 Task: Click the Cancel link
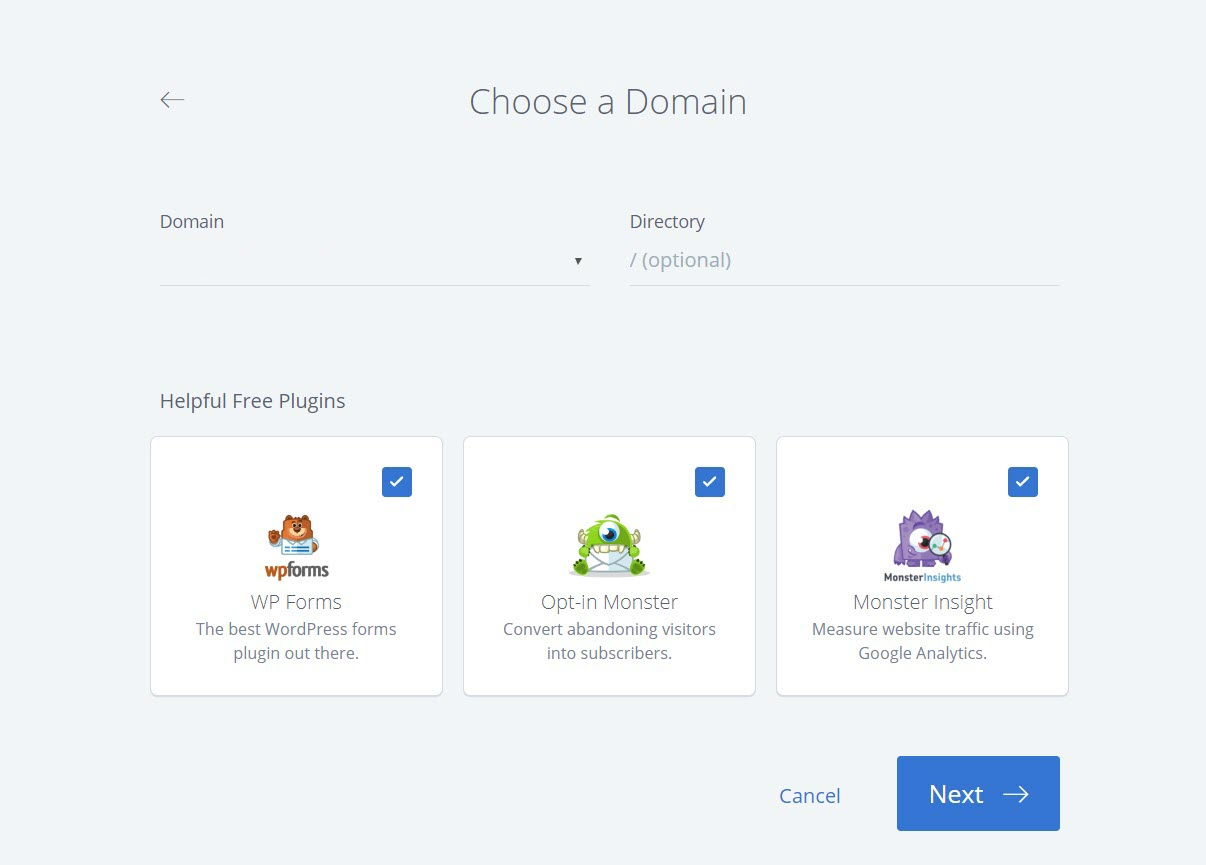(x=810, y=795)
